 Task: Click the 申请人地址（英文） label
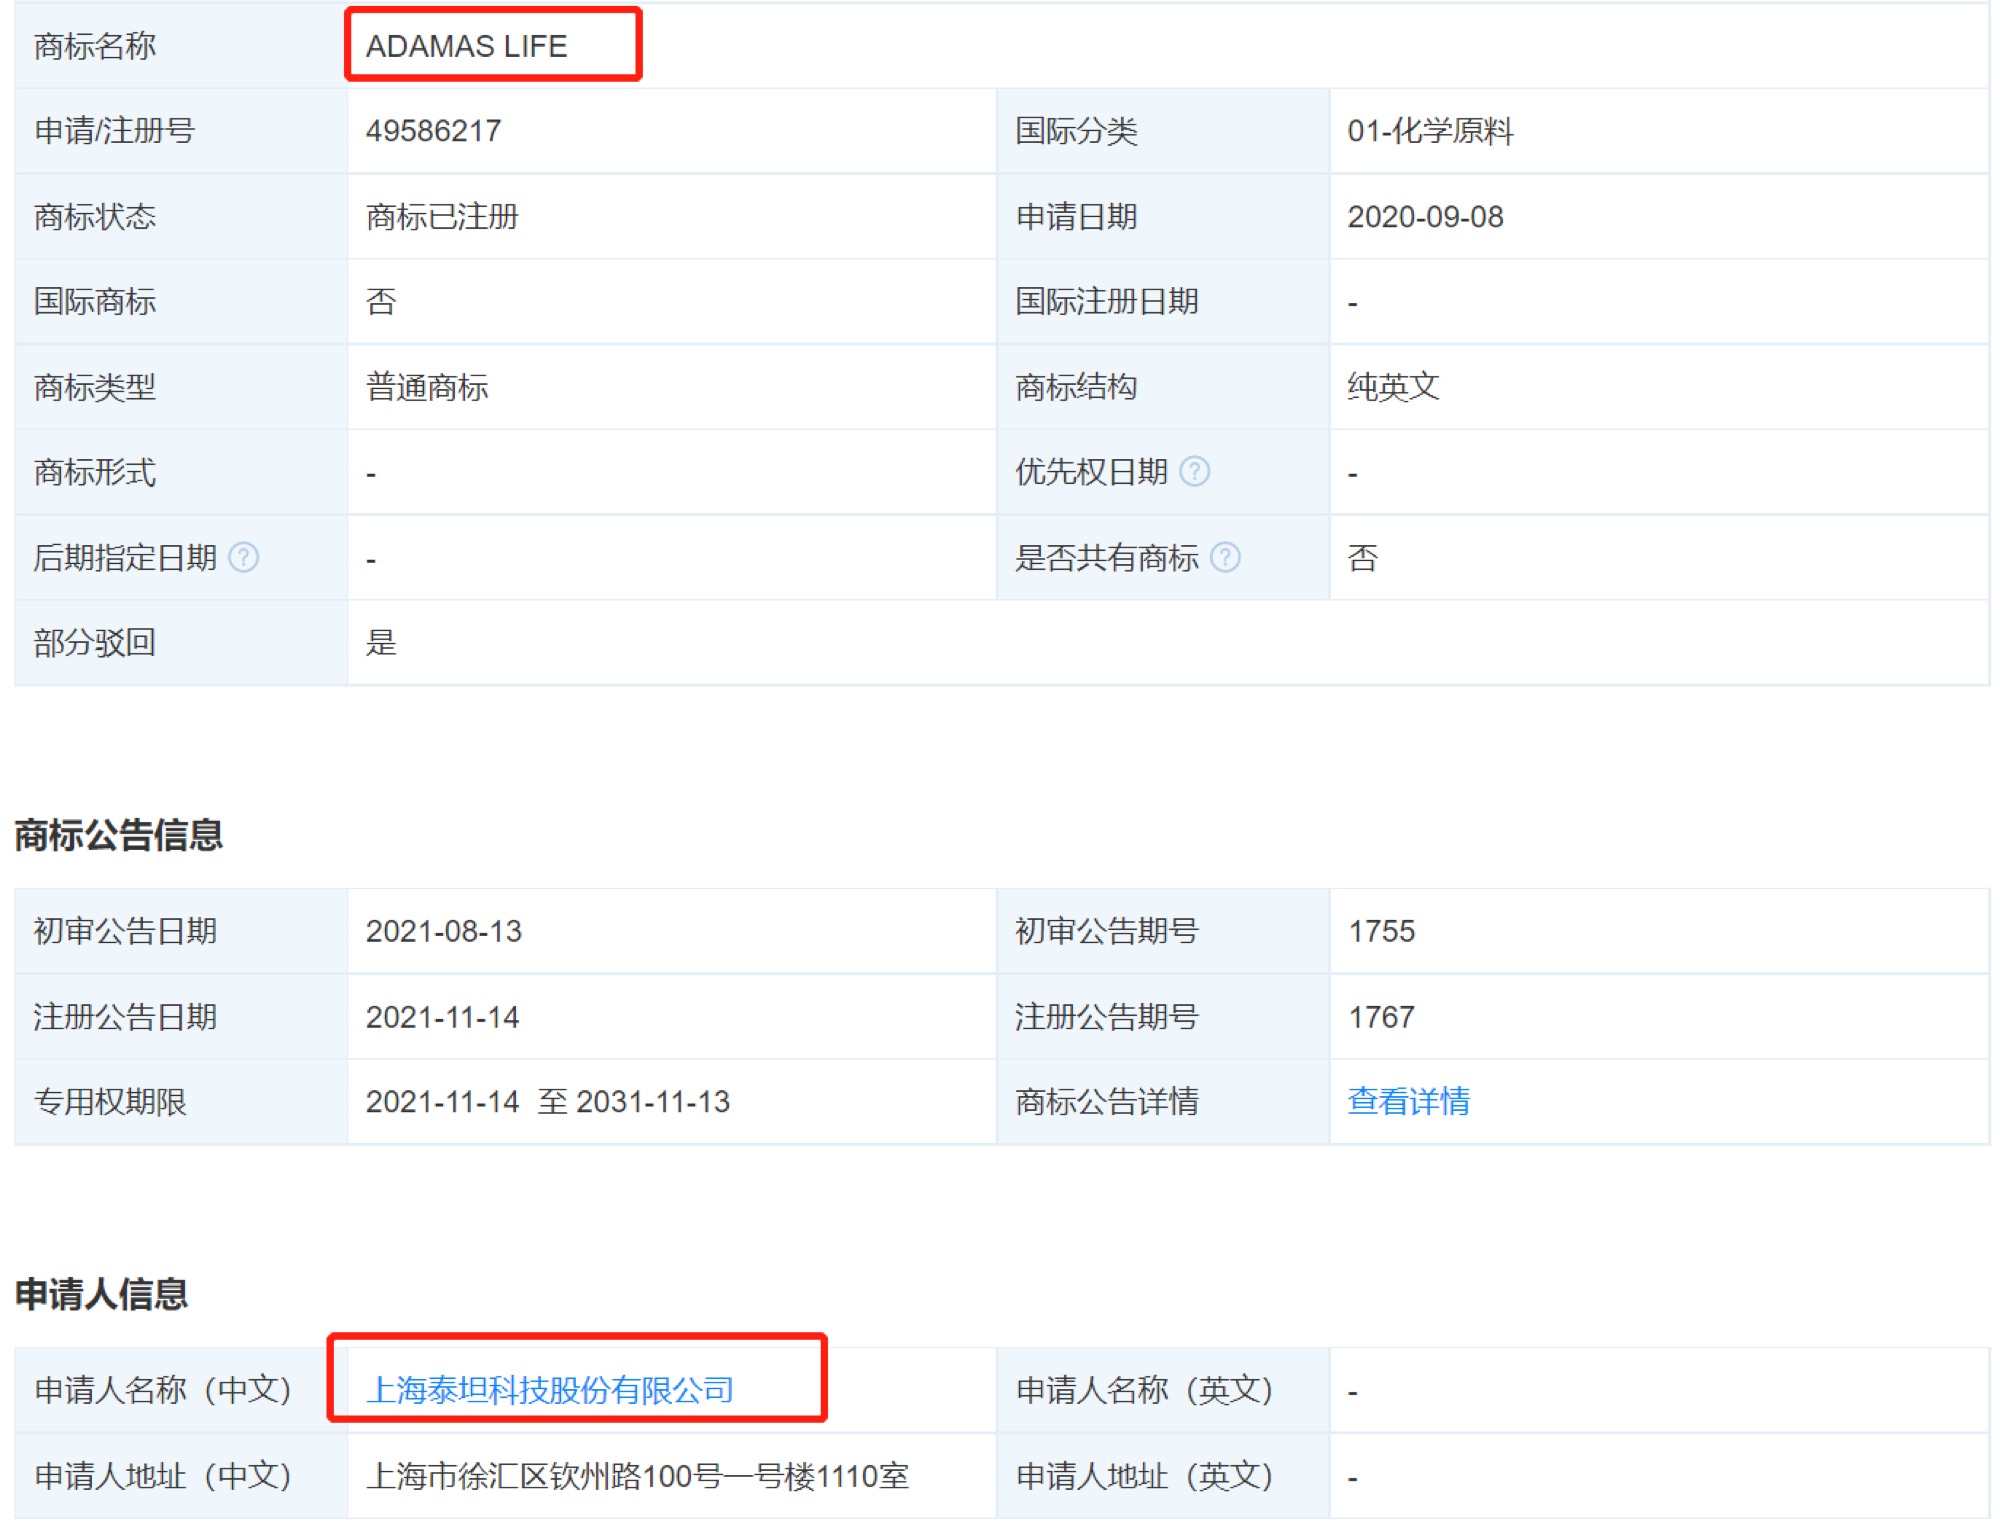click(x=1145, y=1476)
